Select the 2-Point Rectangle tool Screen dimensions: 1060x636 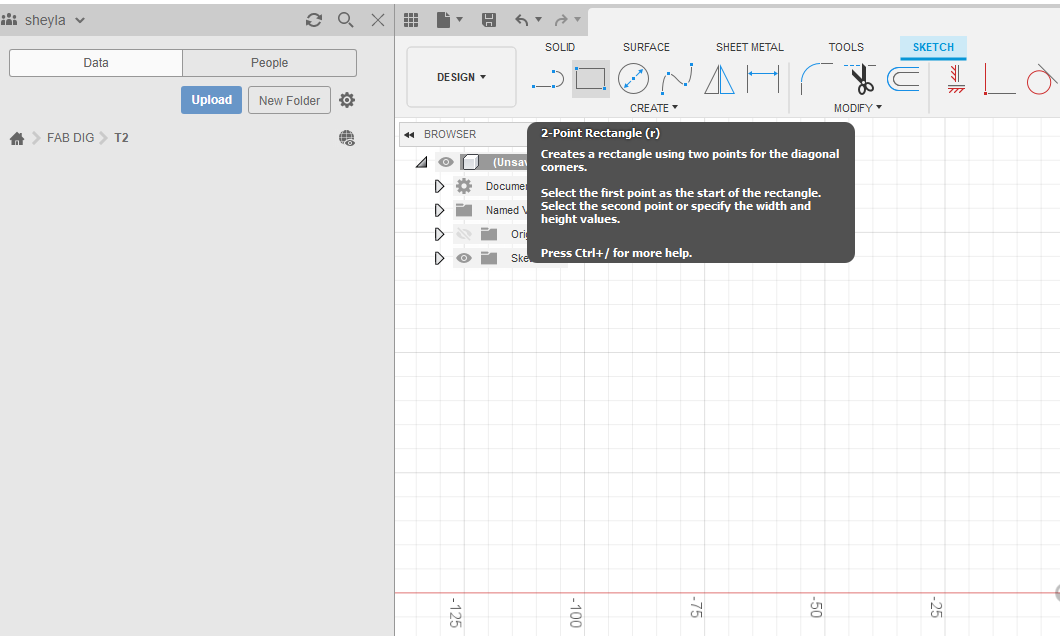(591, 78)
